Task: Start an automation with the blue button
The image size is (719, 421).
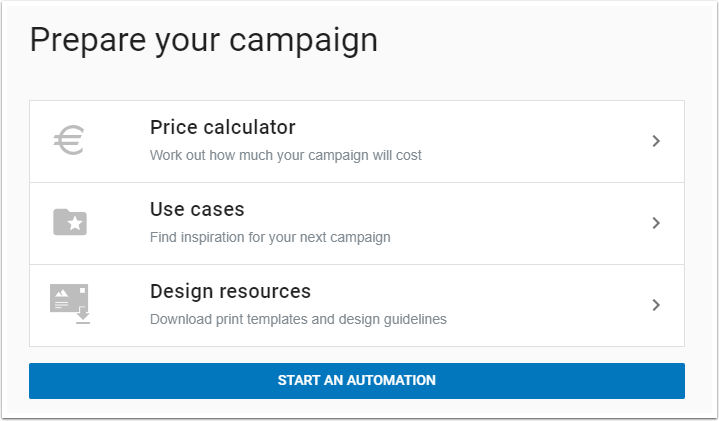Action: coord(357,381)
